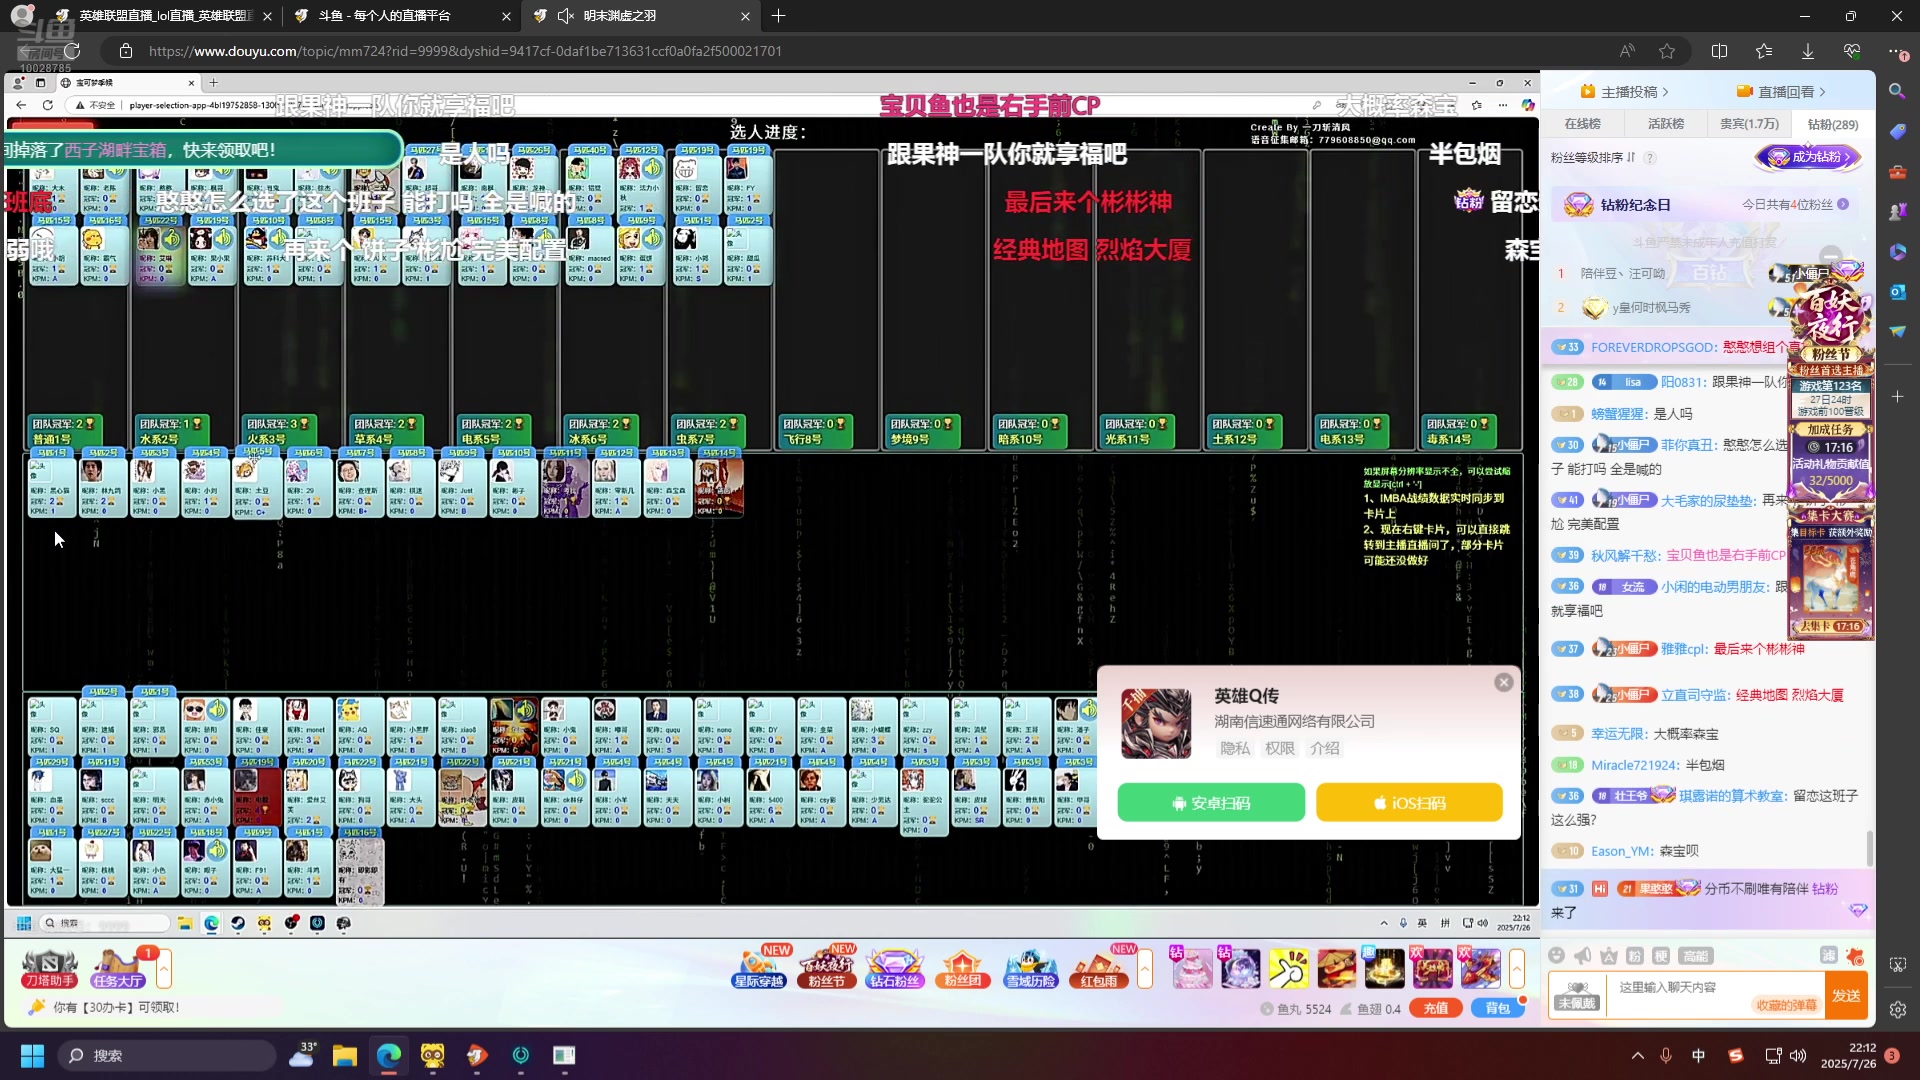Expand the activity icons arrow after 红包雨
1920x1080 pixels.
point(1145,968)
